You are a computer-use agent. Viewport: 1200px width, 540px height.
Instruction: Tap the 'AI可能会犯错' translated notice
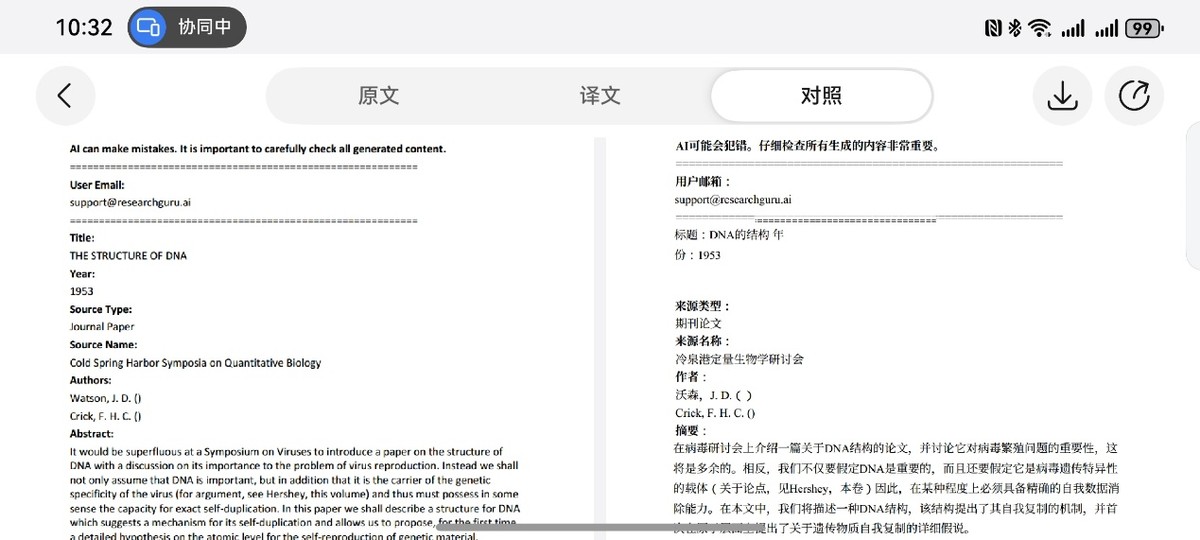[807, 146]
